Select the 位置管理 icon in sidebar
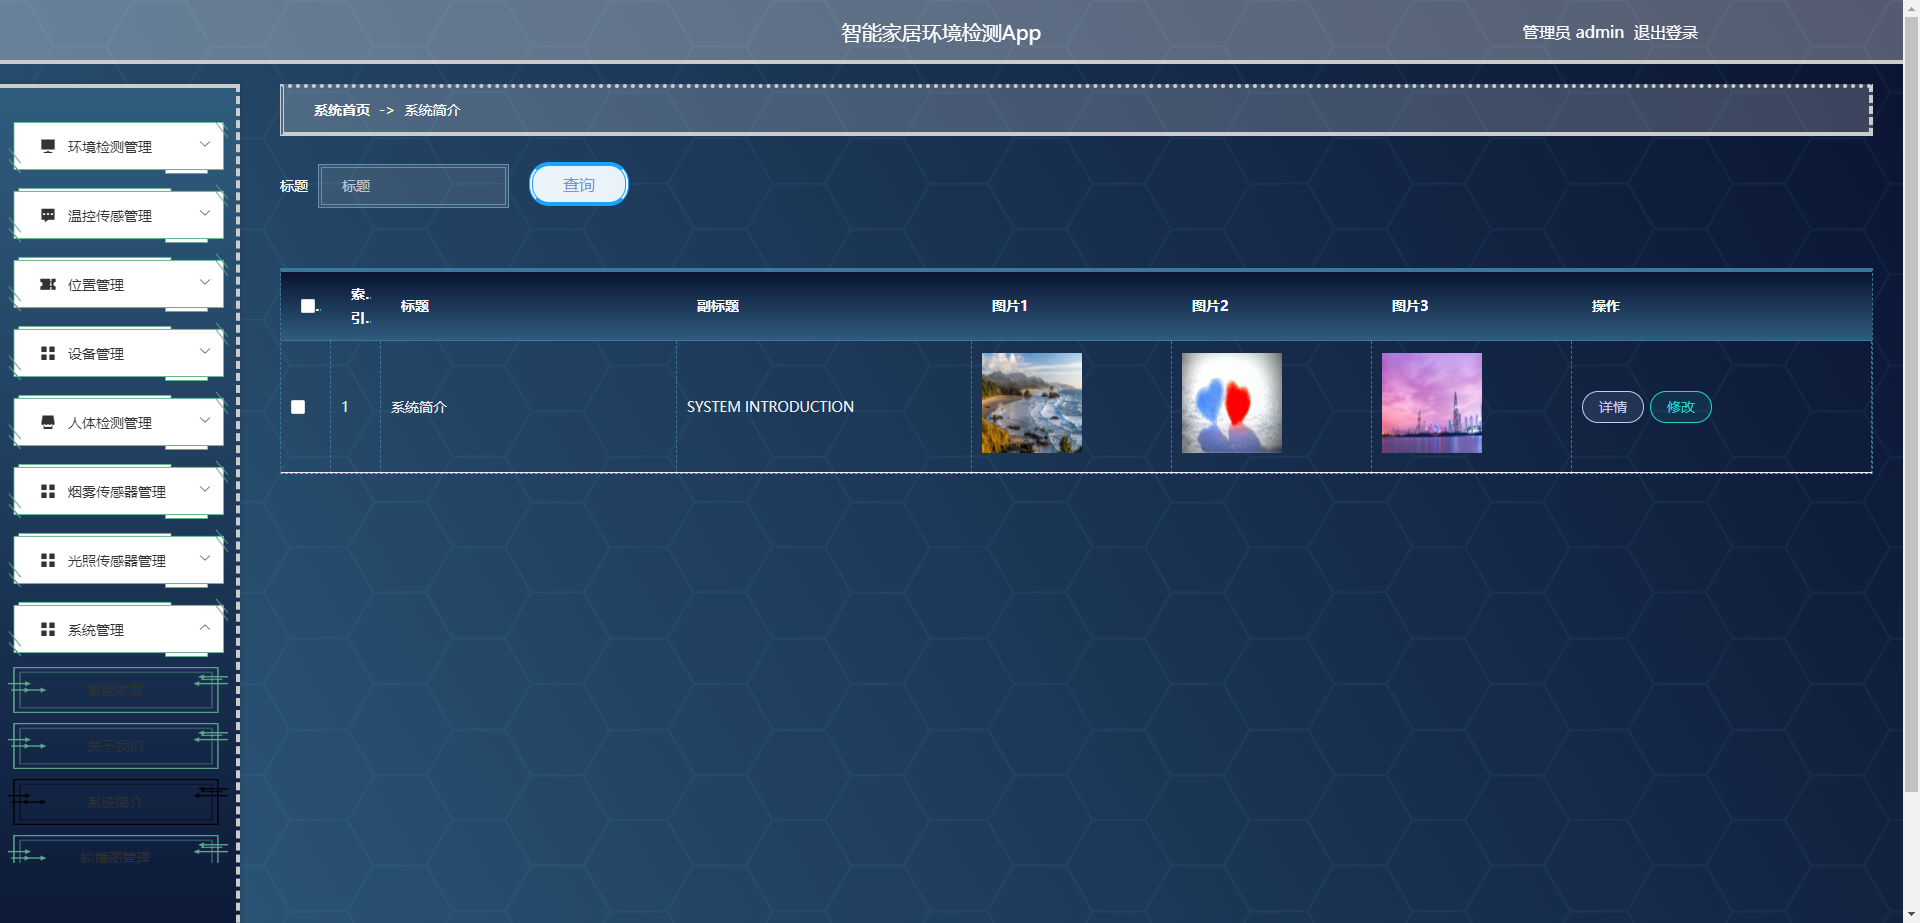 click(x=47, y=284)
